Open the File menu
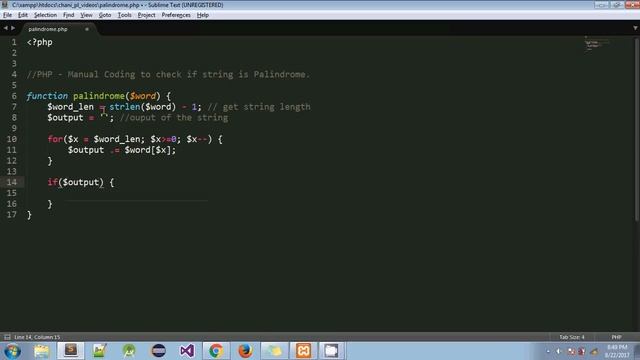 coord(7,15)
